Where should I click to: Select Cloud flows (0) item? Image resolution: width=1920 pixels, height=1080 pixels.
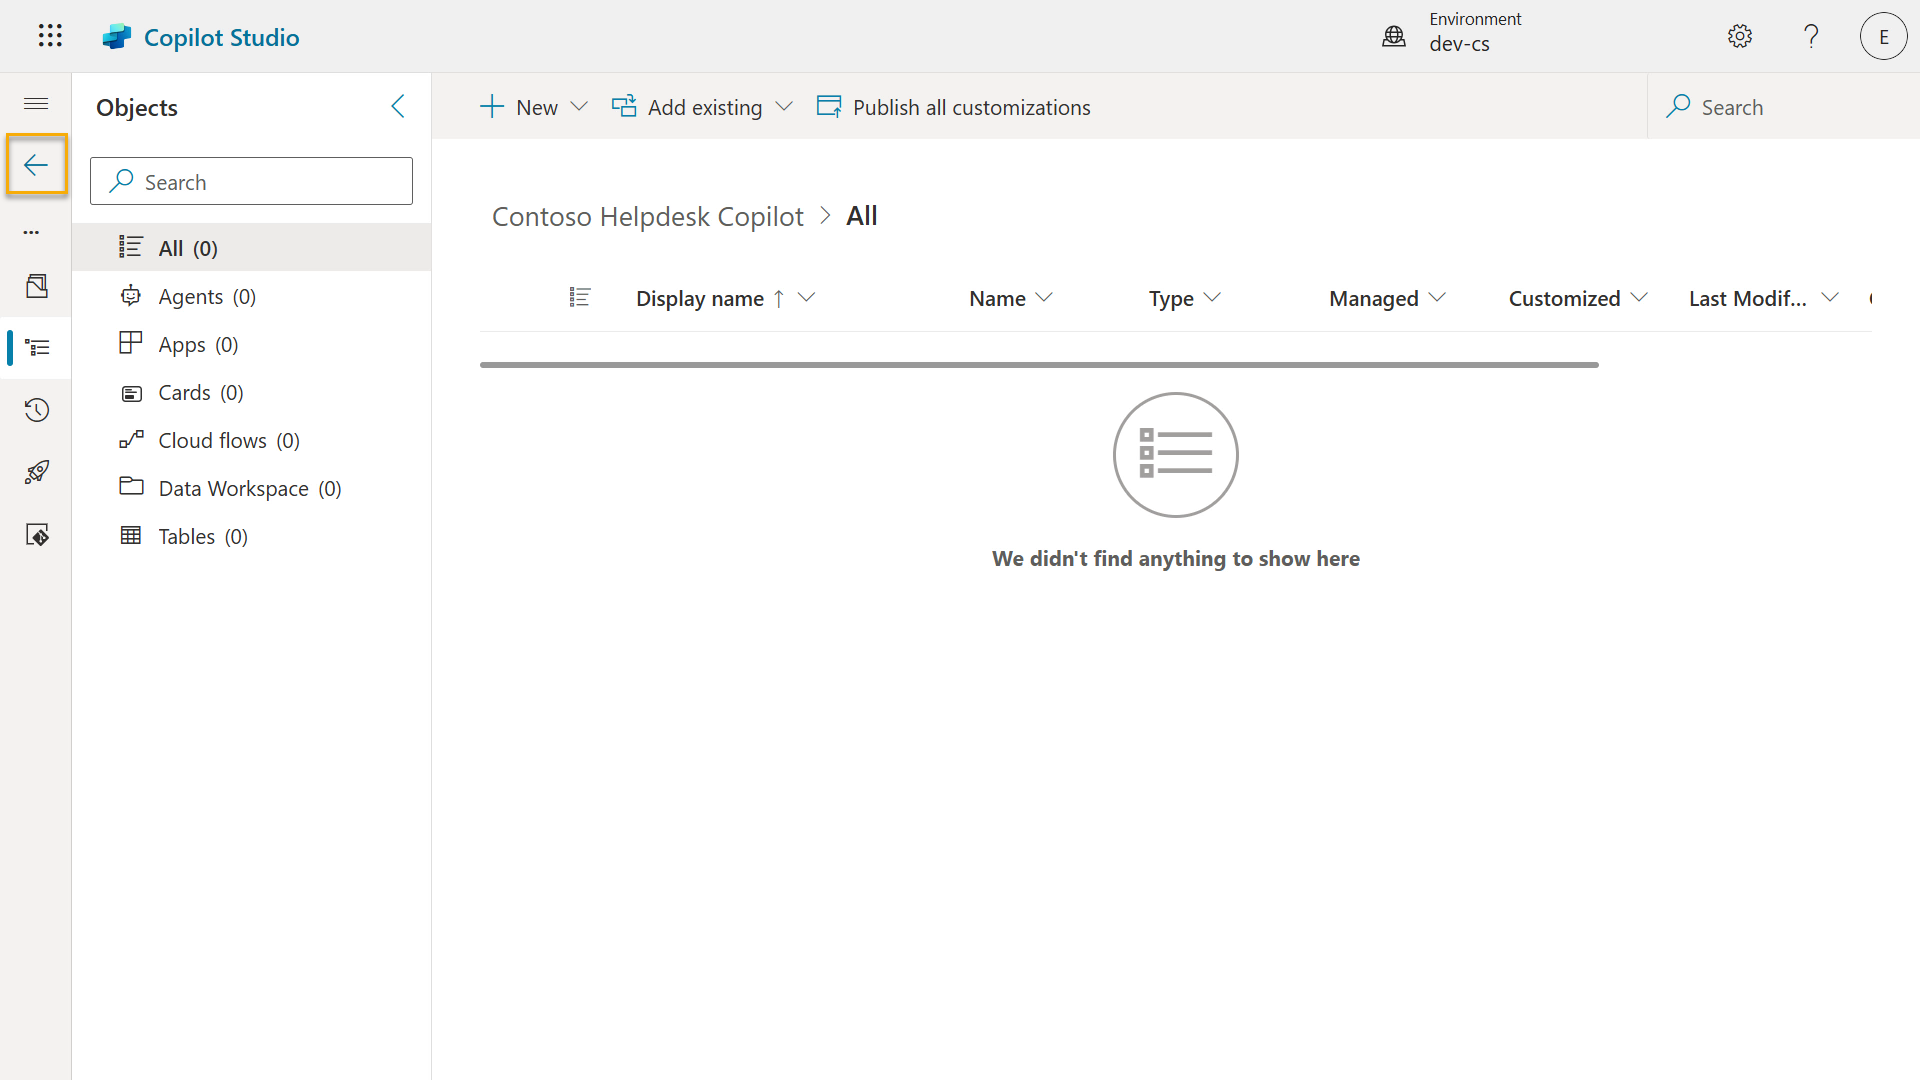click(229, 441)
